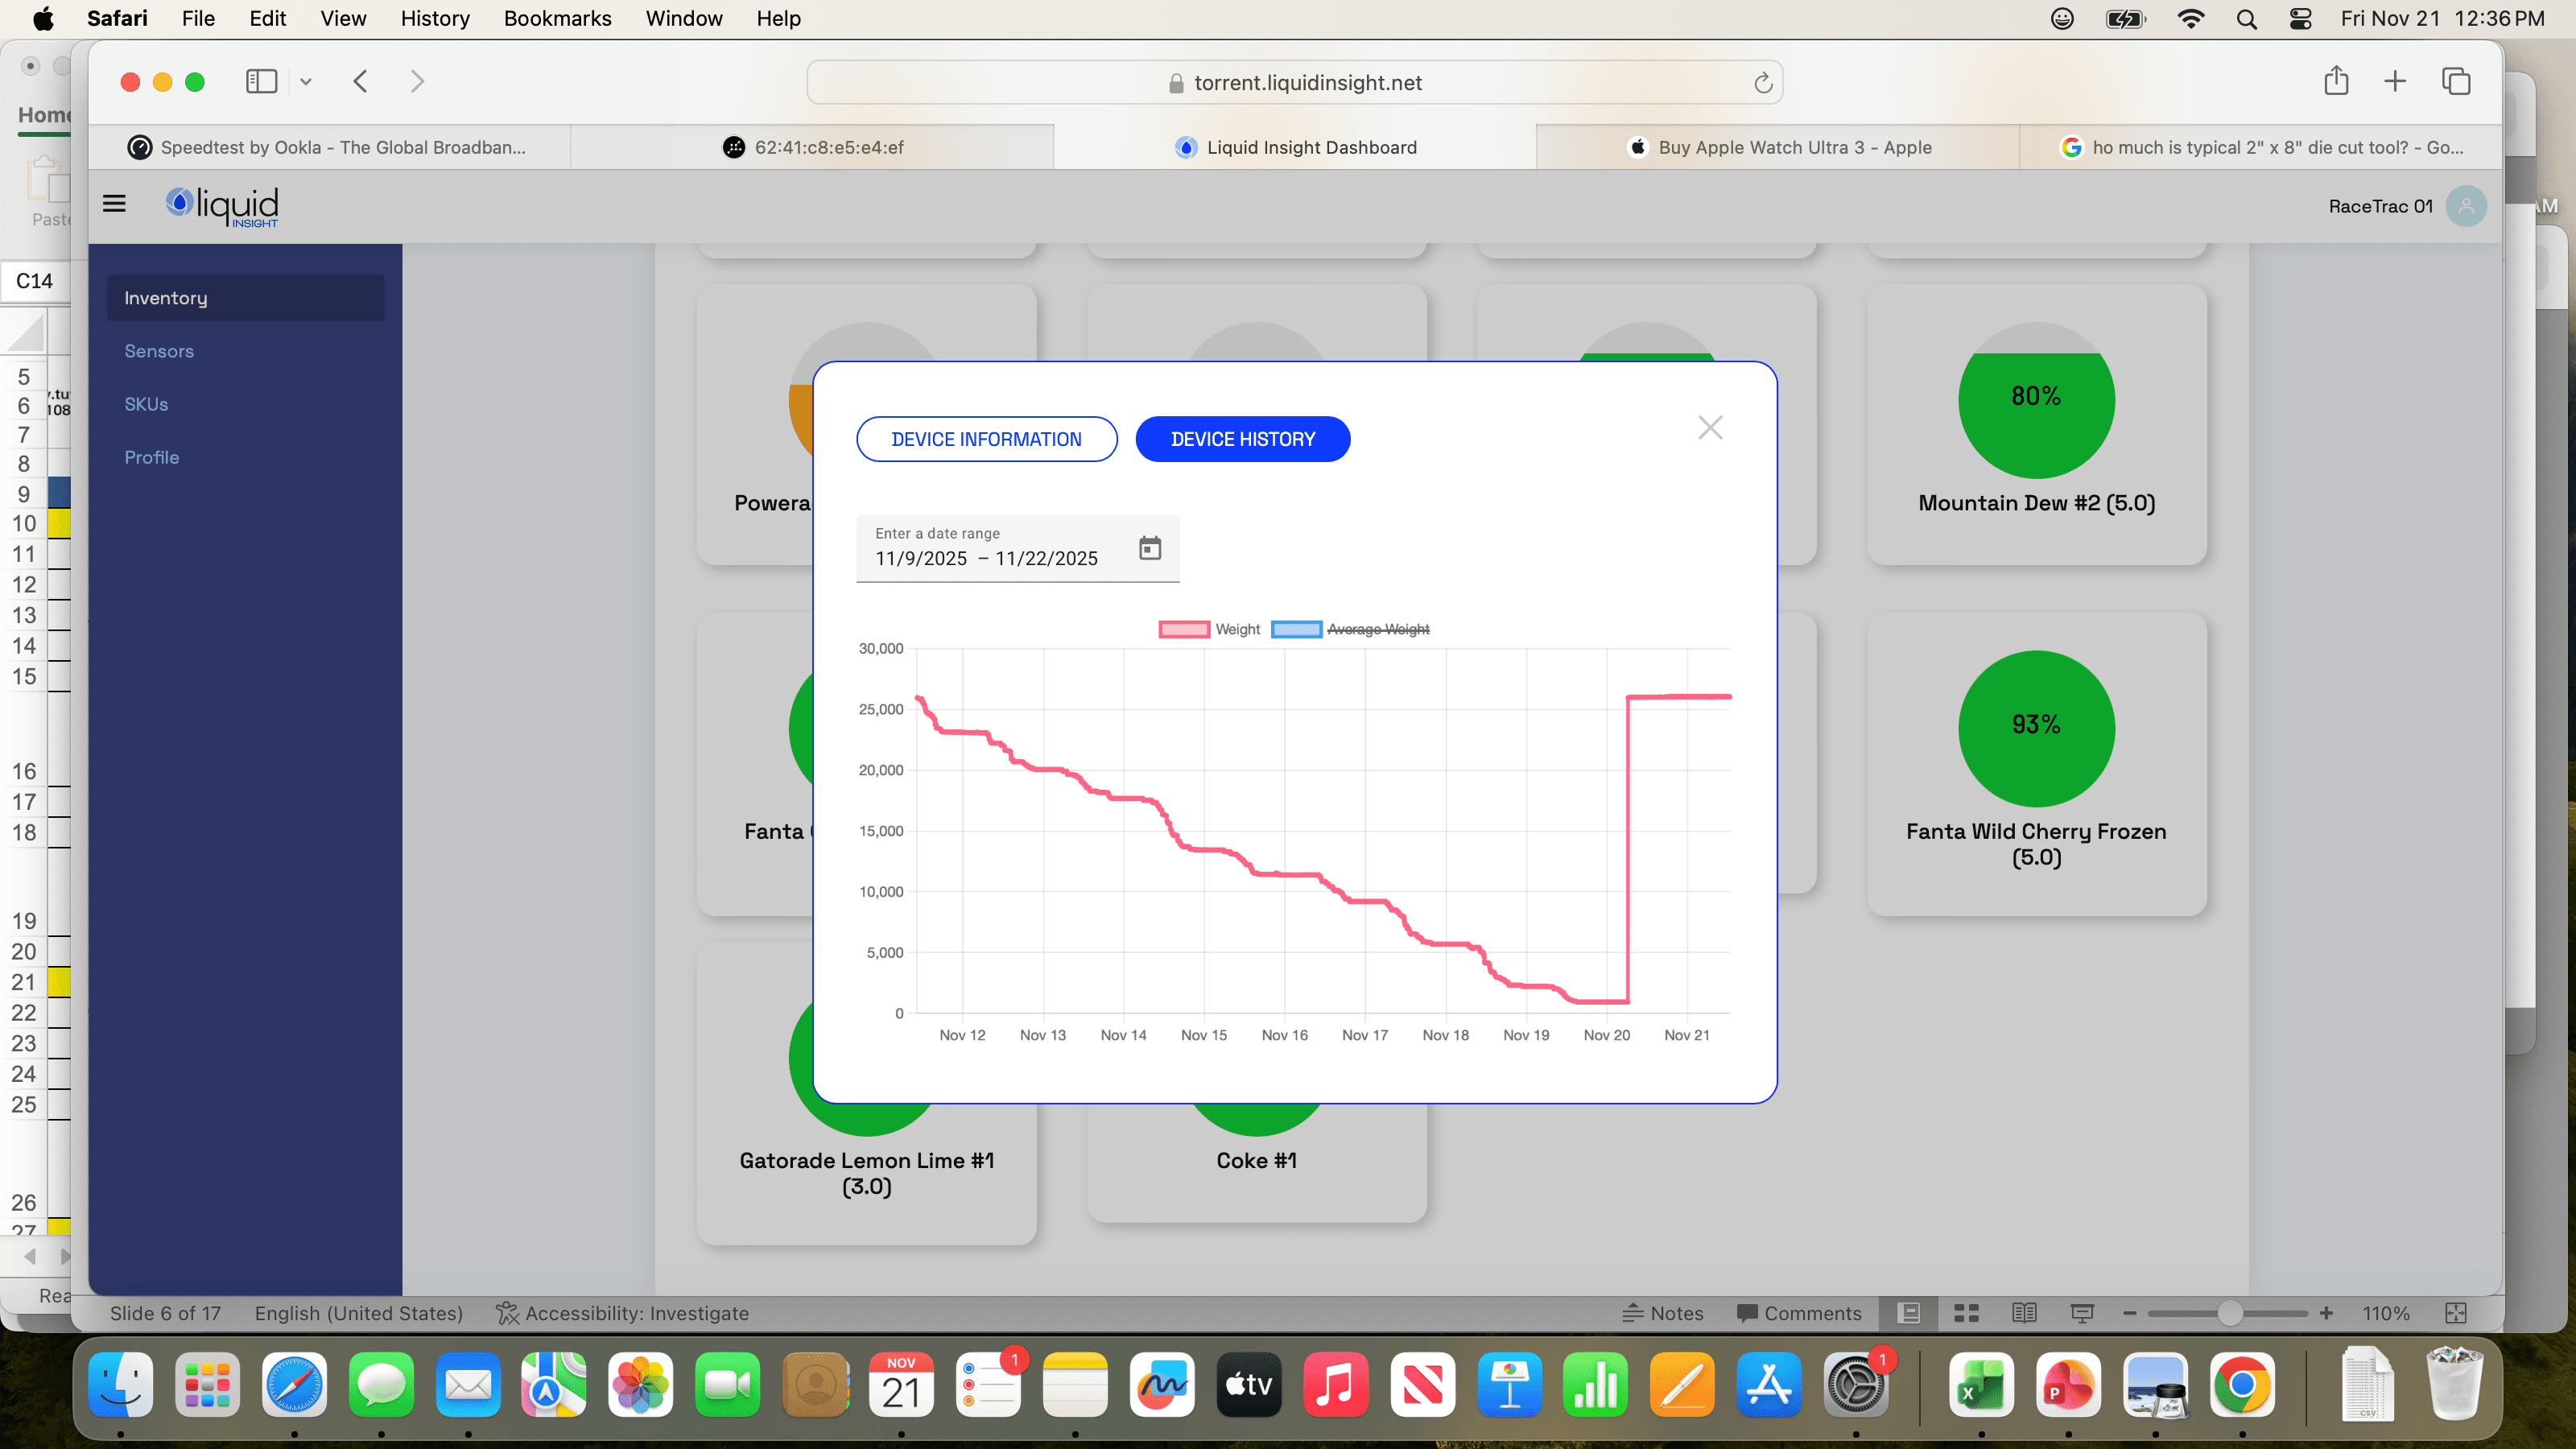
Task: Open Google Chrome from the Dock
Action: [2242, 1385]
